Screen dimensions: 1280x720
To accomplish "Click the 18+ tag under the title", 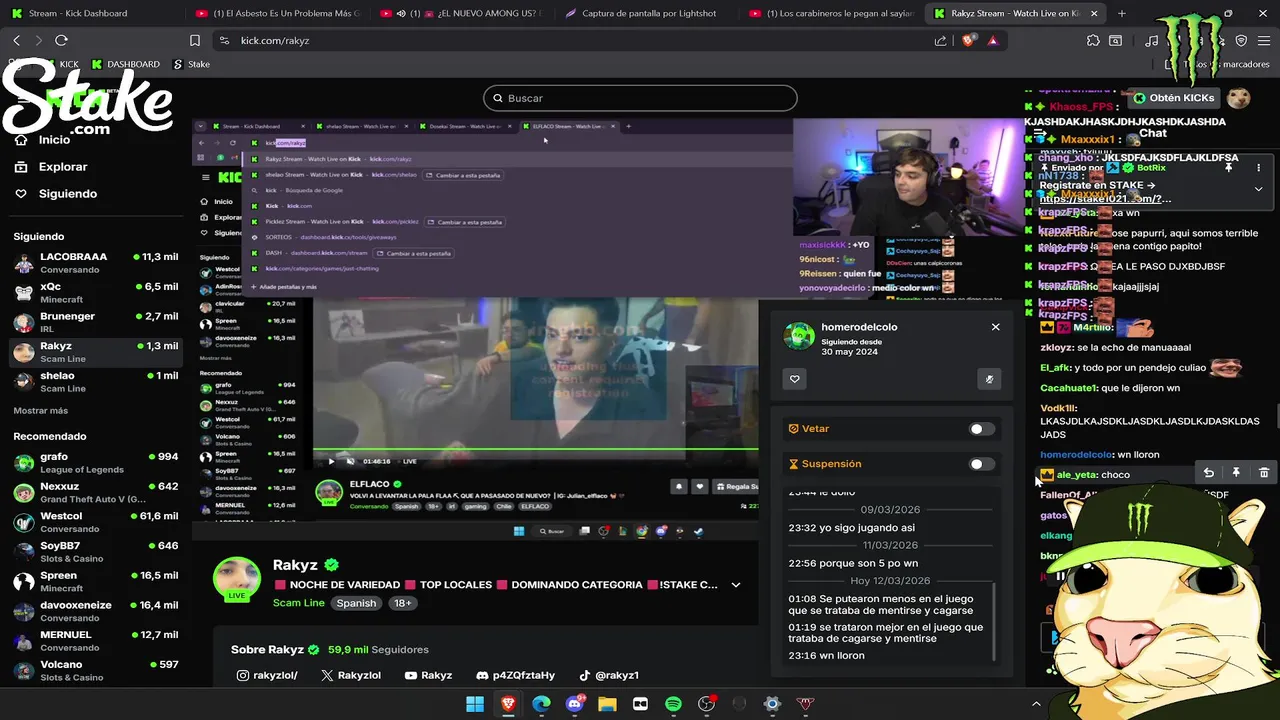I will click(402, 603).
